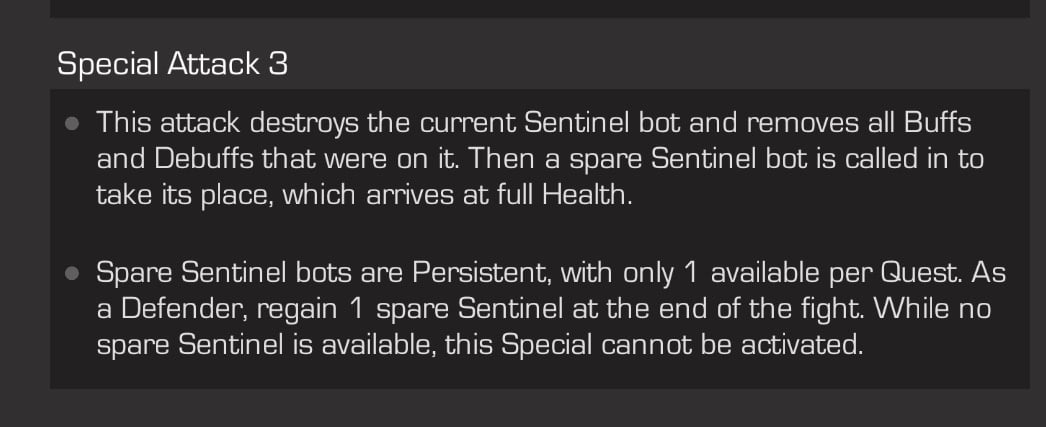
Task: Click the number 3 in the heading
Action: point(279,65)
